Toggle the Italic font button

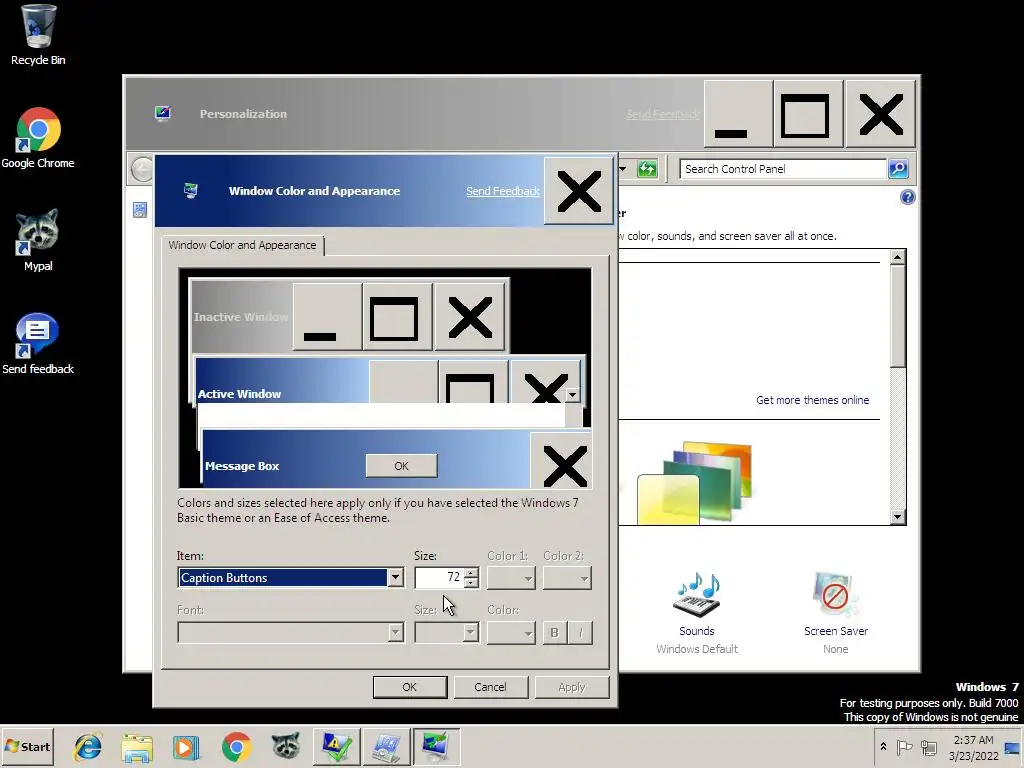pyautogui.click(x=581, y=632)
